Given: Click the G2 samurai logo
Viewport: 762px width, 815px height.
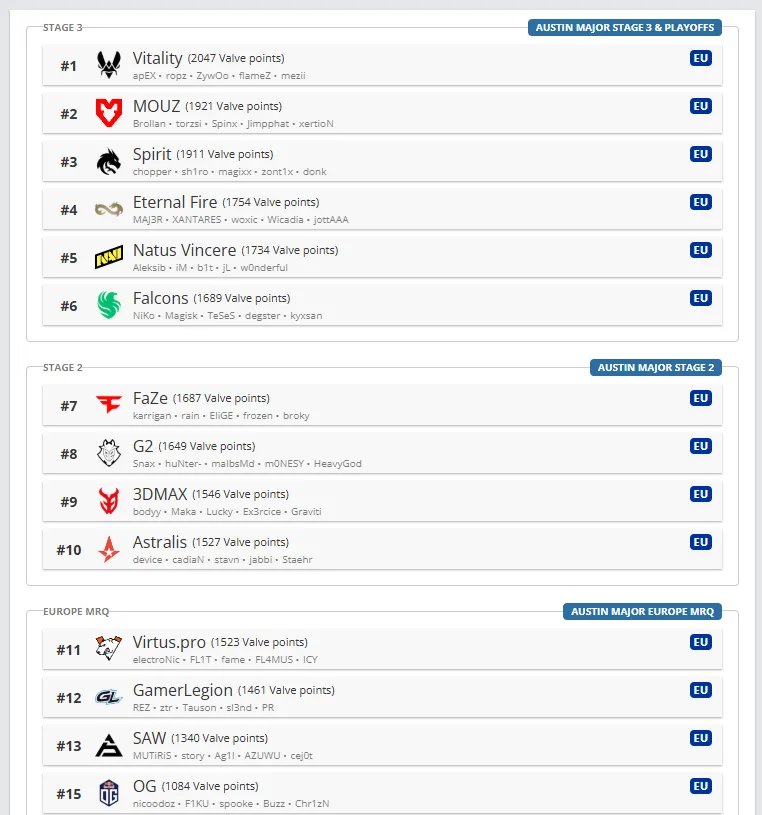Looking at the screenshot, I should coord(109,453).
